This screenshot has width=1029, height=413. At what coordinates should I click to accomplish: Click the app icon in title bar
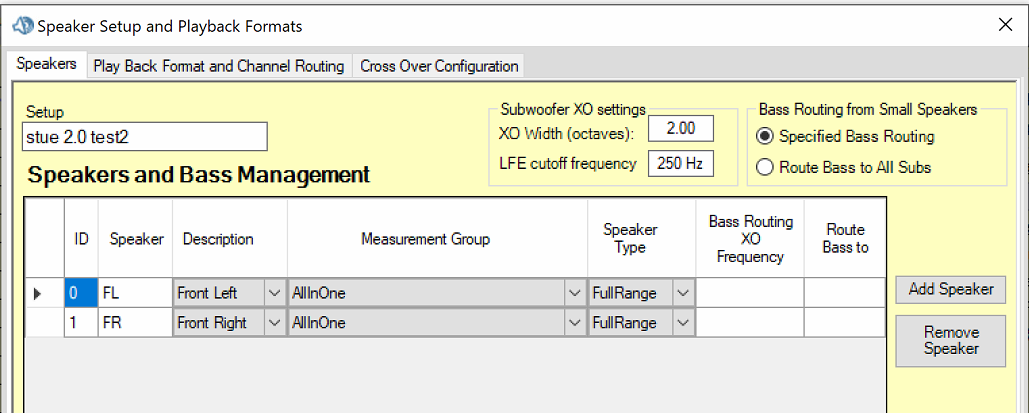pyautogui.click(x=22, y=25)
